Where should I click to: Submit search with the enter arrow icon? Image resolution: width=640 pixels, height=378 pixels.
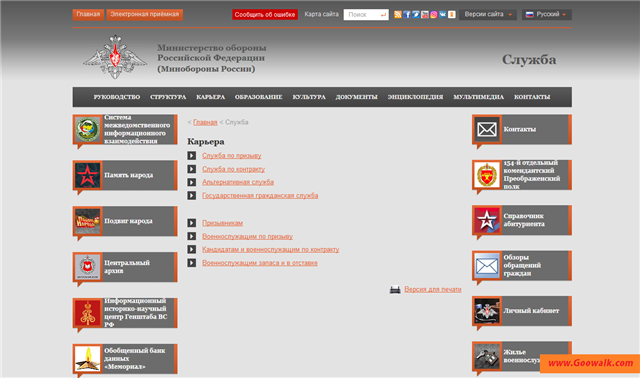click(x=383, y=15)
